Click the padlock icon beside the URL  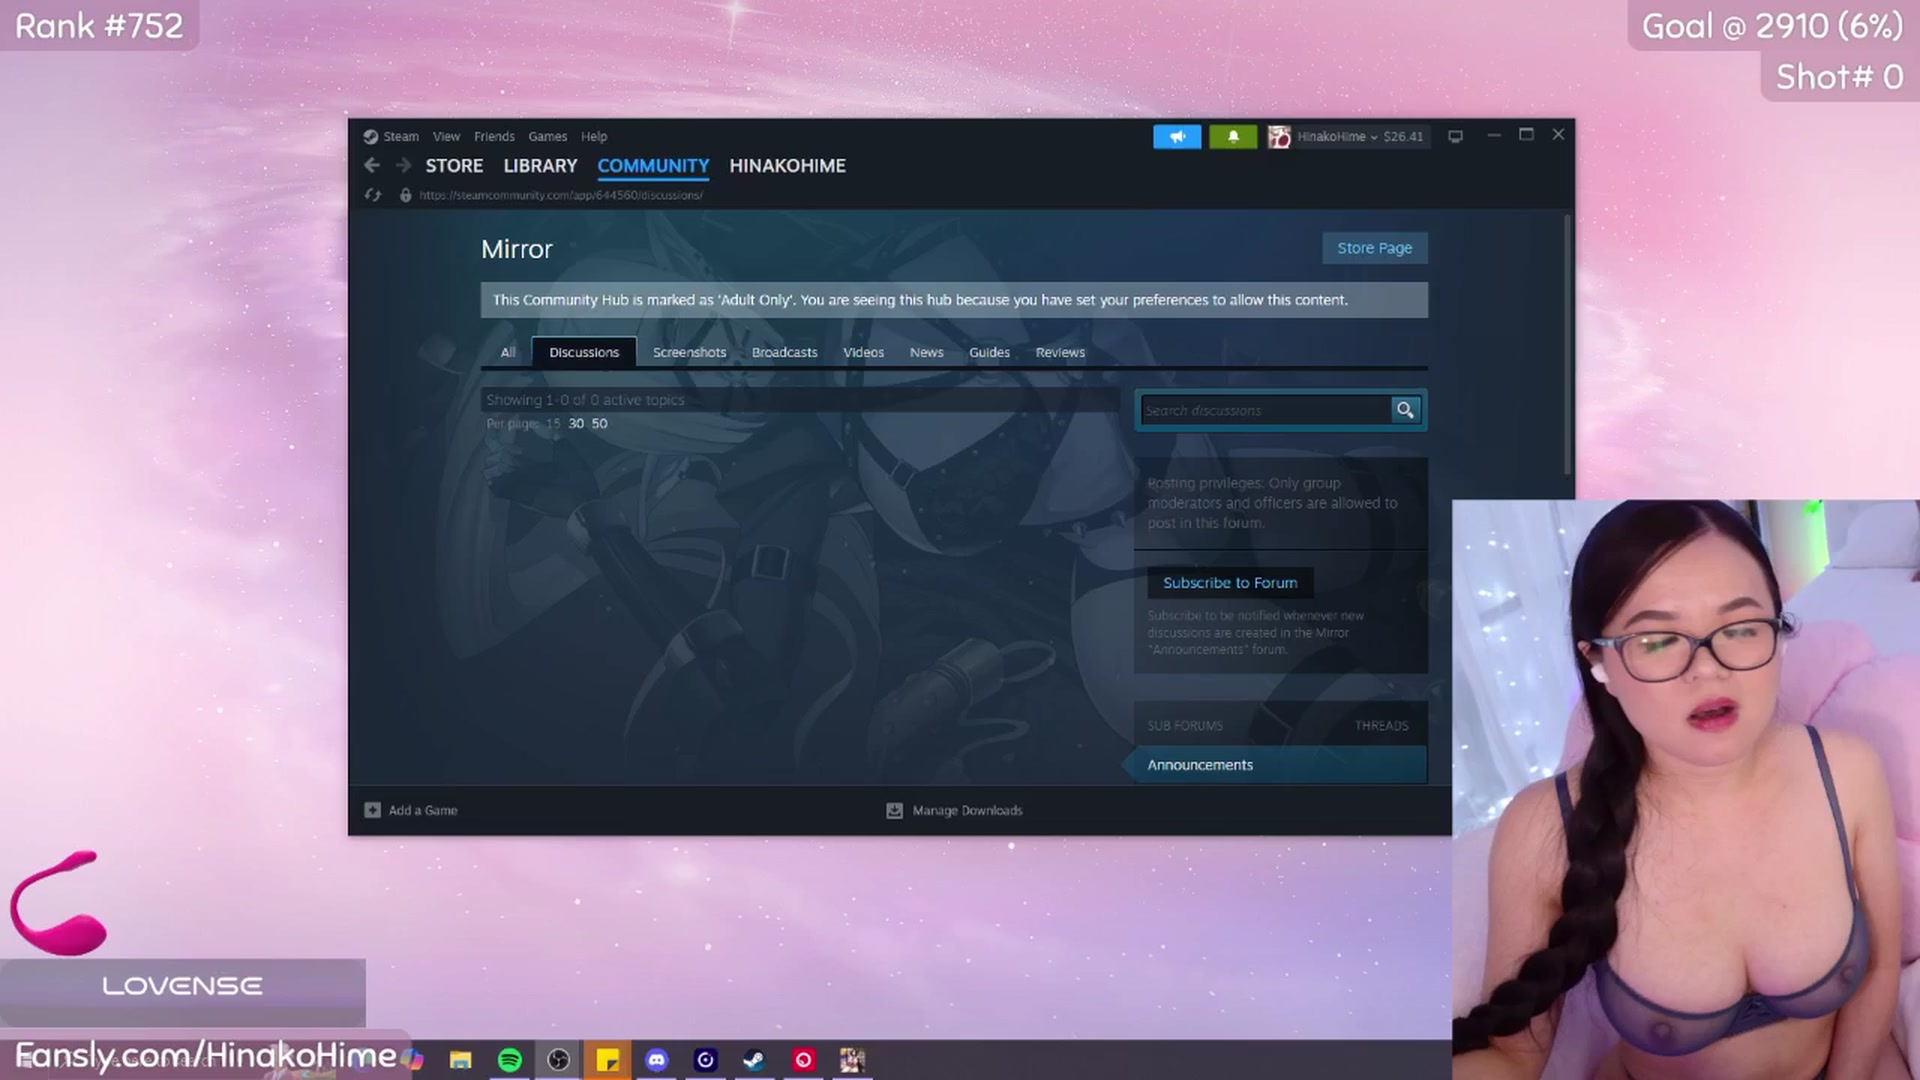pyautogui.click(x=405, y=195)
